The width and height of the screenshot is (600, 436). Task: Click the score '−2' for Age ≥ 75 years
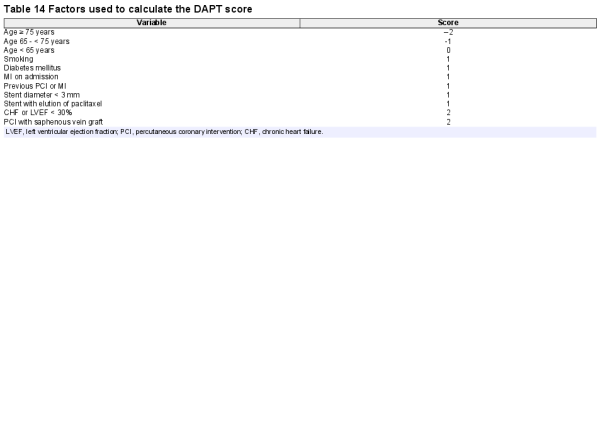click(x=448, y=33)
